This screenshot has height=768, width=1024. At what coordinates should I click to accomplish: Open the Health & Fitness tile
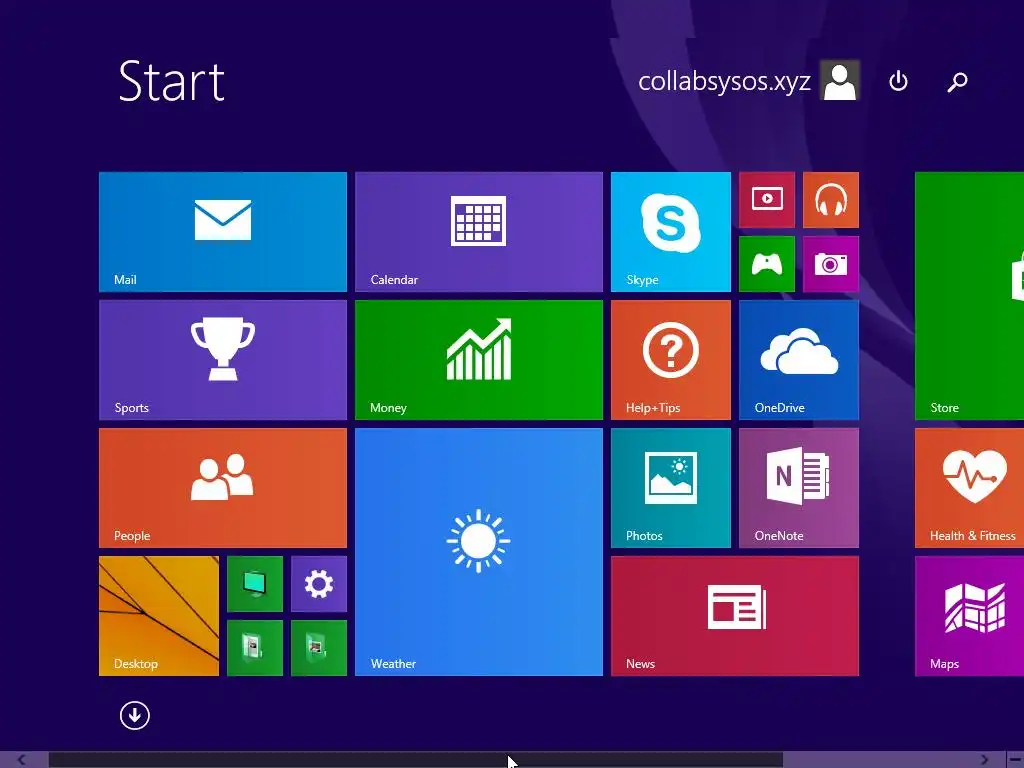(969, 488)
